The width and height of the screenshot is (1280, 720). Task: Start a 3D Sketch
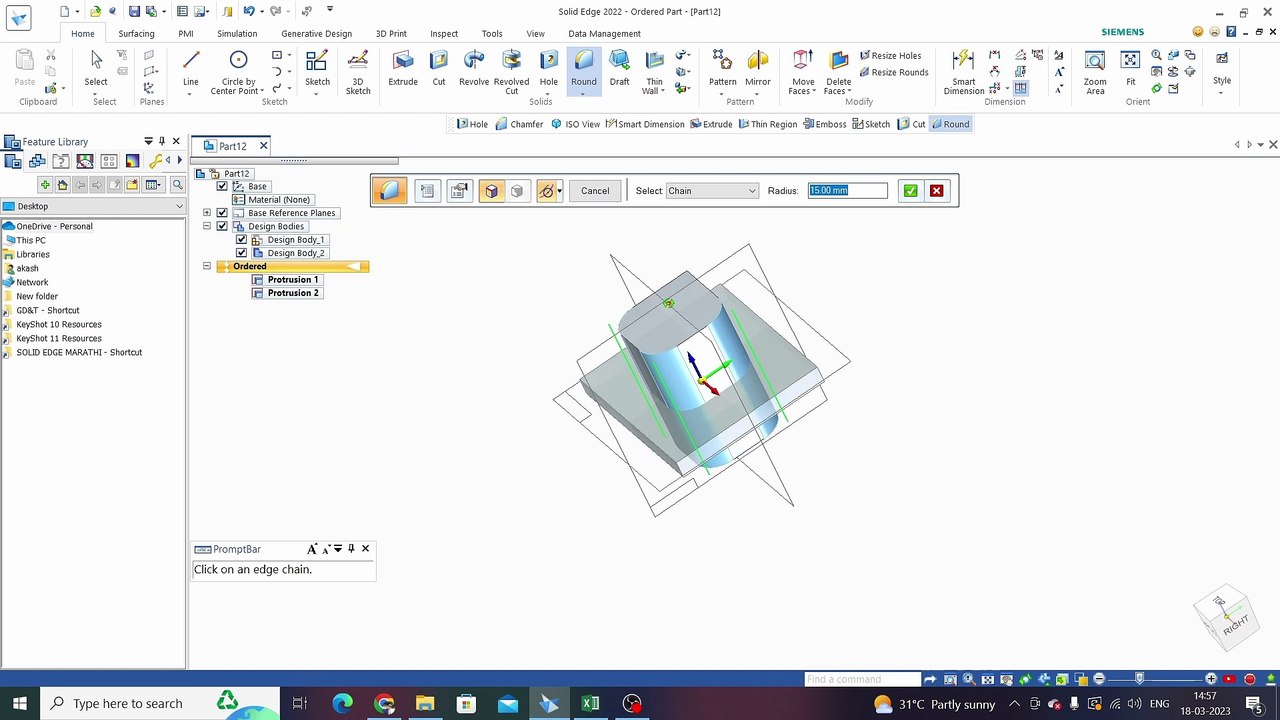(358, 72)
